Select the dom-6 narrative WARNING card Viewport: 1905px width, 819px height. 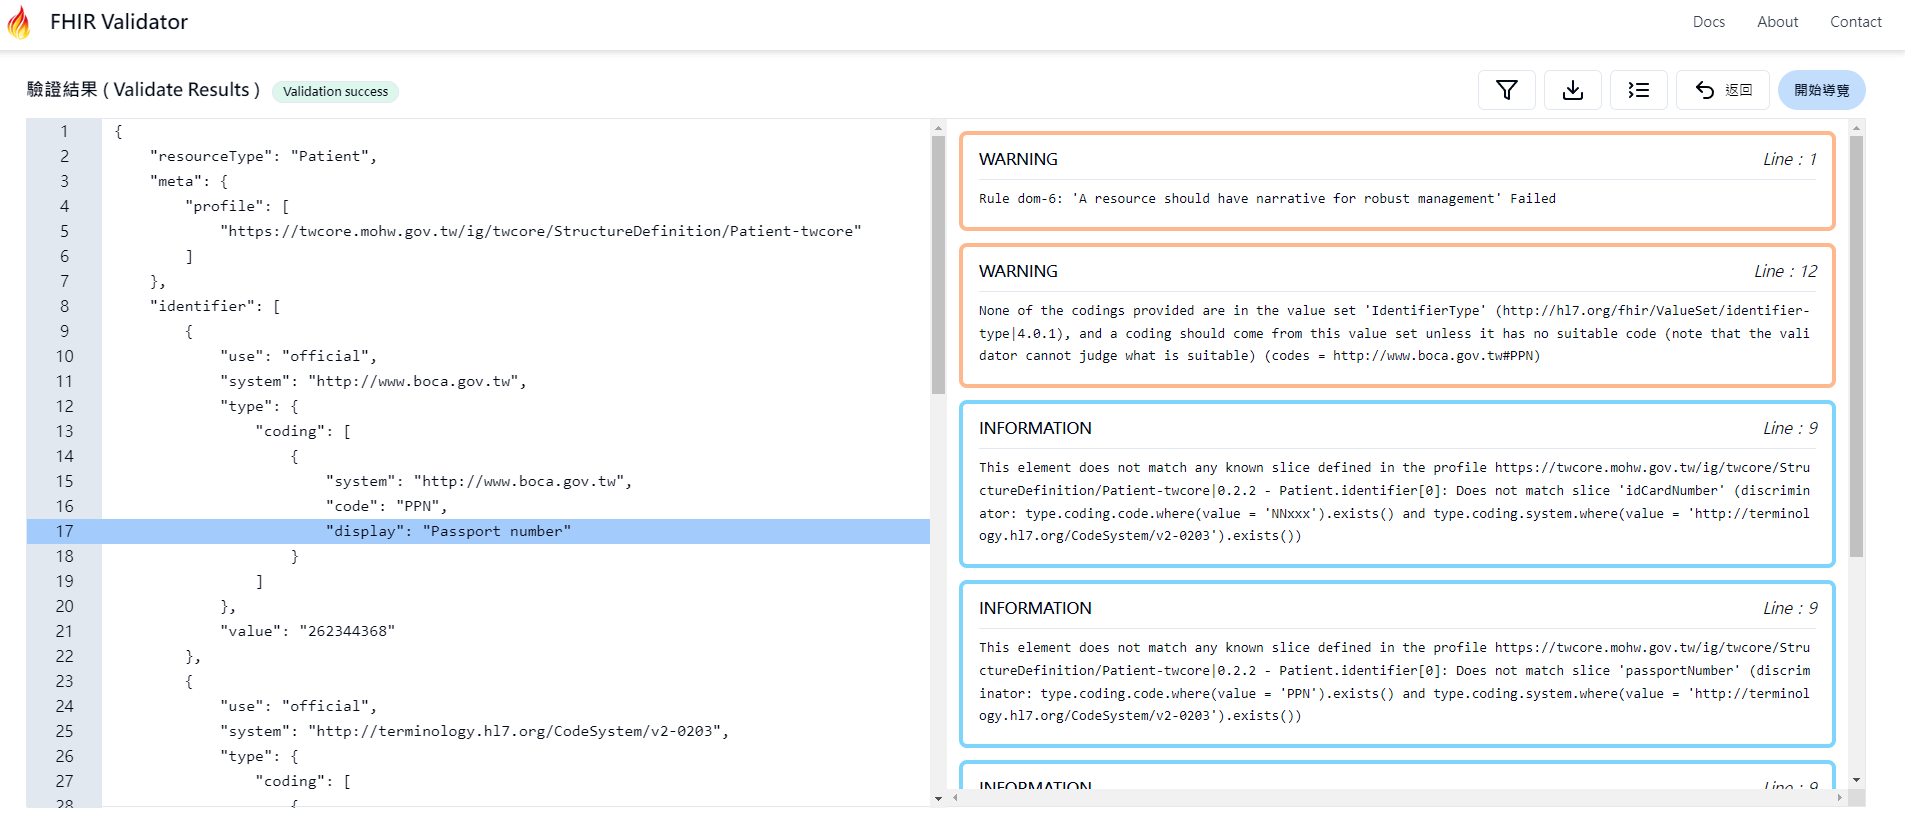click(1397, 181)
